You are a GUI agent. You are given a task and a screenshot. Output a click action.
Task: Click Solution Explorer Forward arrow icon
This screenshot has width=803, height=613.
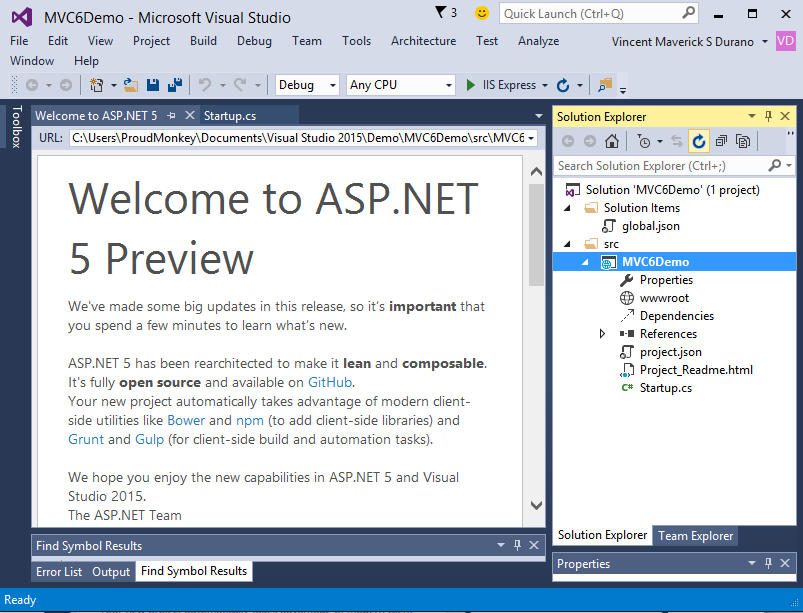590,141
